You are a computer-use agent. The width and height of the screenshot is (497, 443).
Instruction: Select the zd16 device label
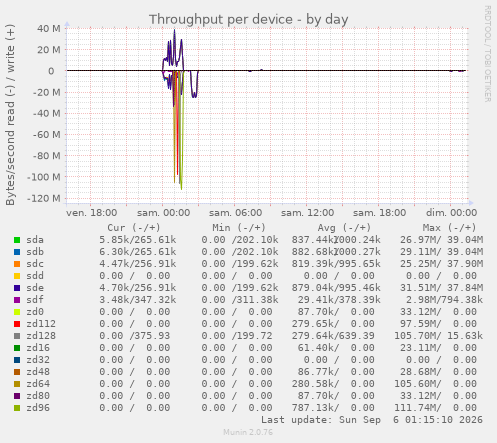tap(38, 348)
